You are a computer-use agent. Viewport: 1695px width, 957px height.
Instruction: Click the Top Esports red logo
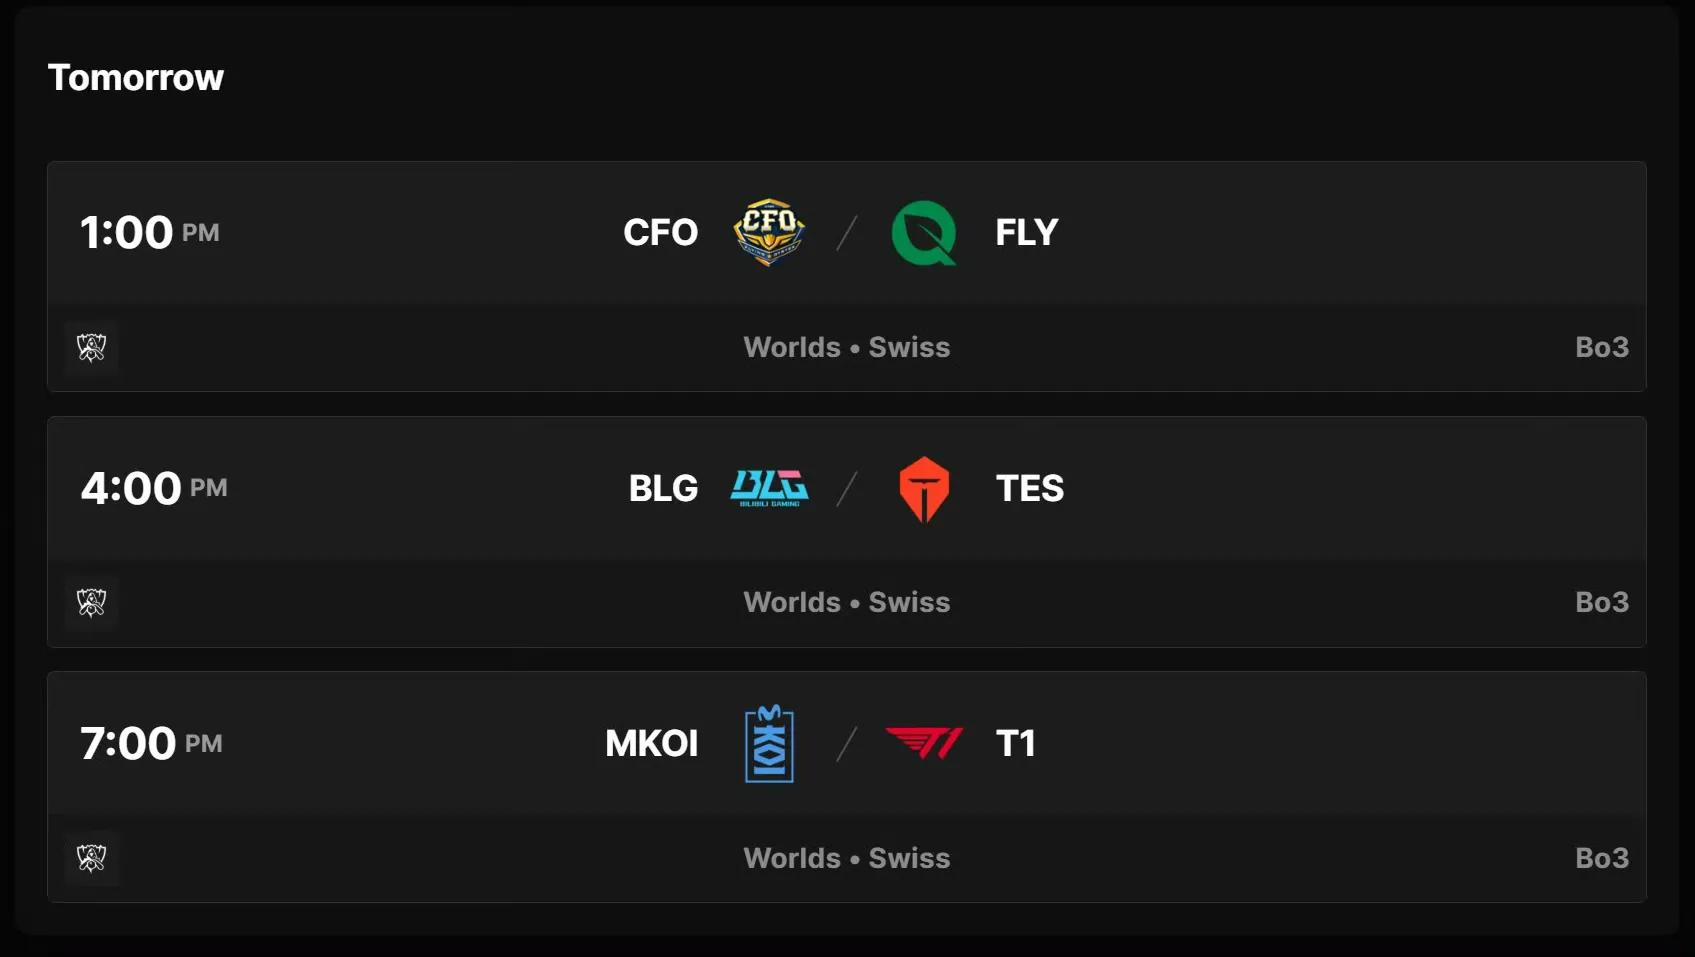[924, 489]
